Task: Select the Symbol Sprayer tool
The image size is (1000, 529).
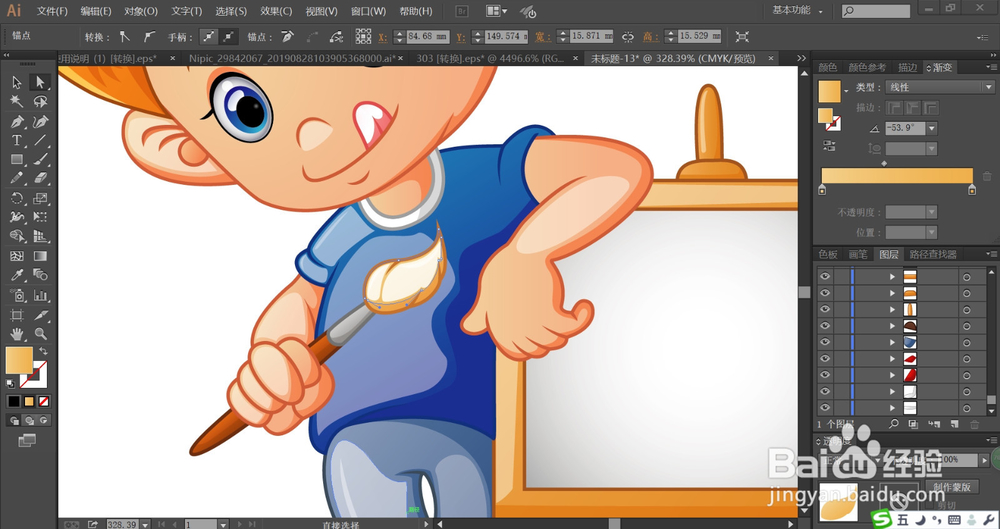Action: pos(17,295)
